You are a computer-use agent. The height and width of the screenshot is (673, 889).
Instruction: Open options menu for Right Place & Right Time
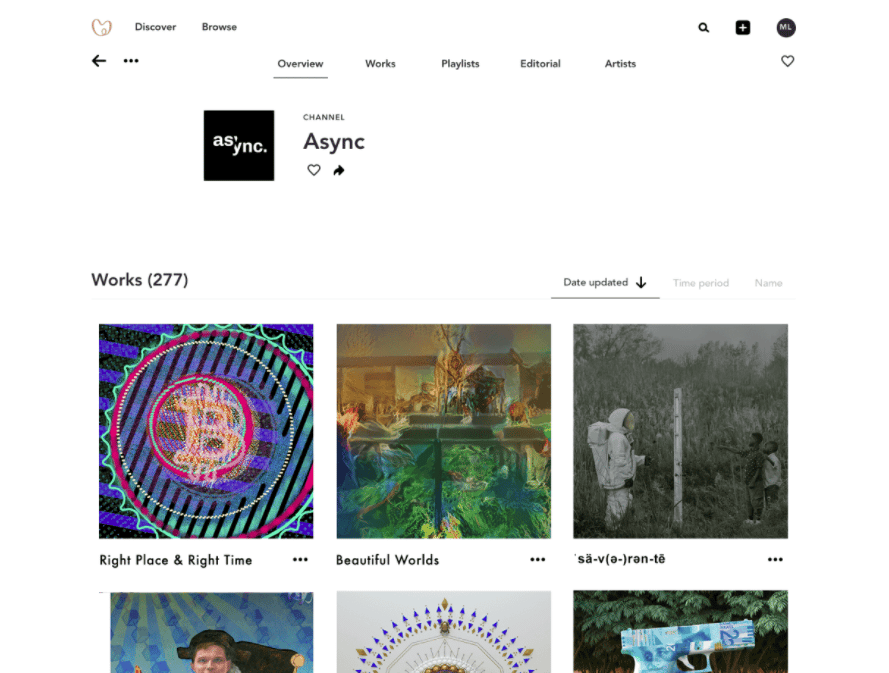[x=301, y=559]
